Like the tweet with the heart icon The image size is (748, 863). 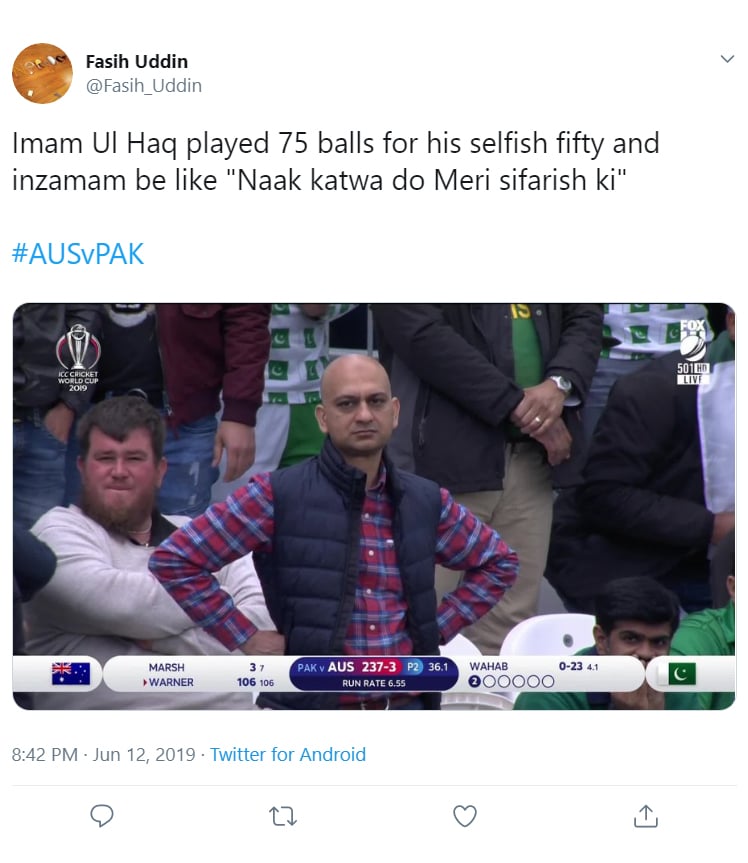(x=464, y=816)
